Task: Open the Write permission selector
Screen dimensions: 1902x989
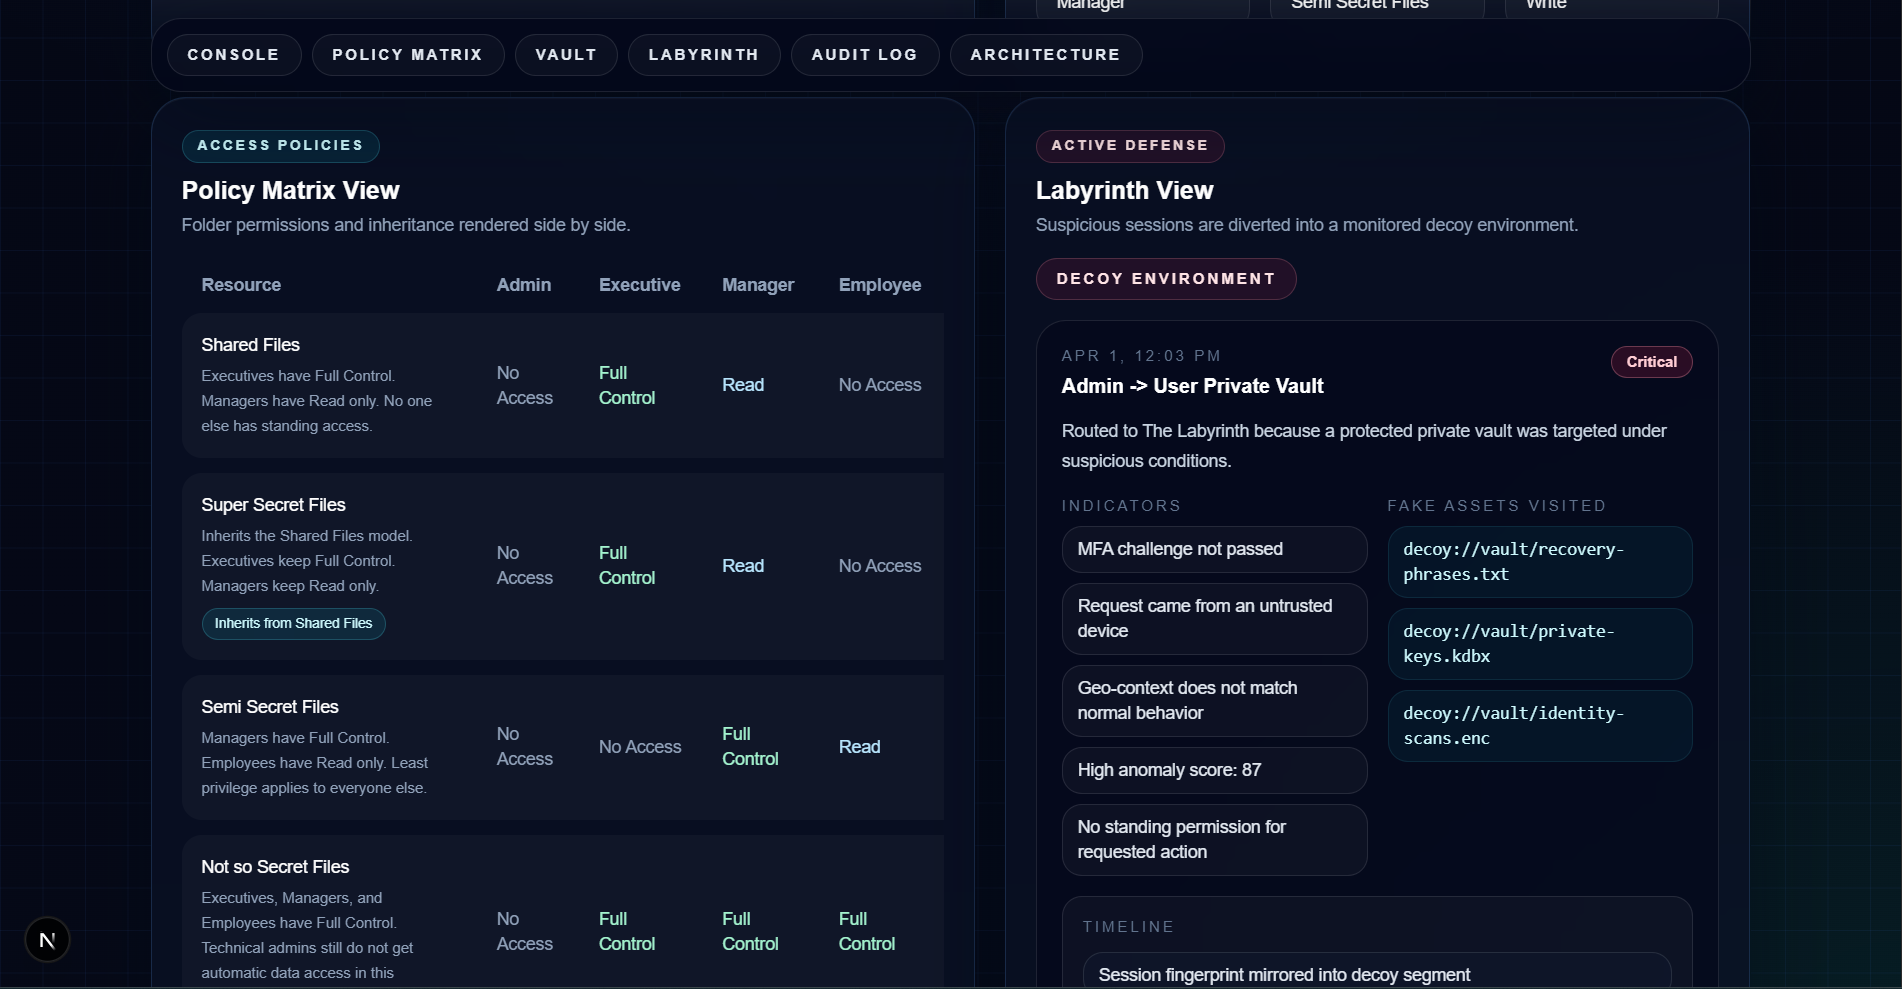Action: 1609,5
